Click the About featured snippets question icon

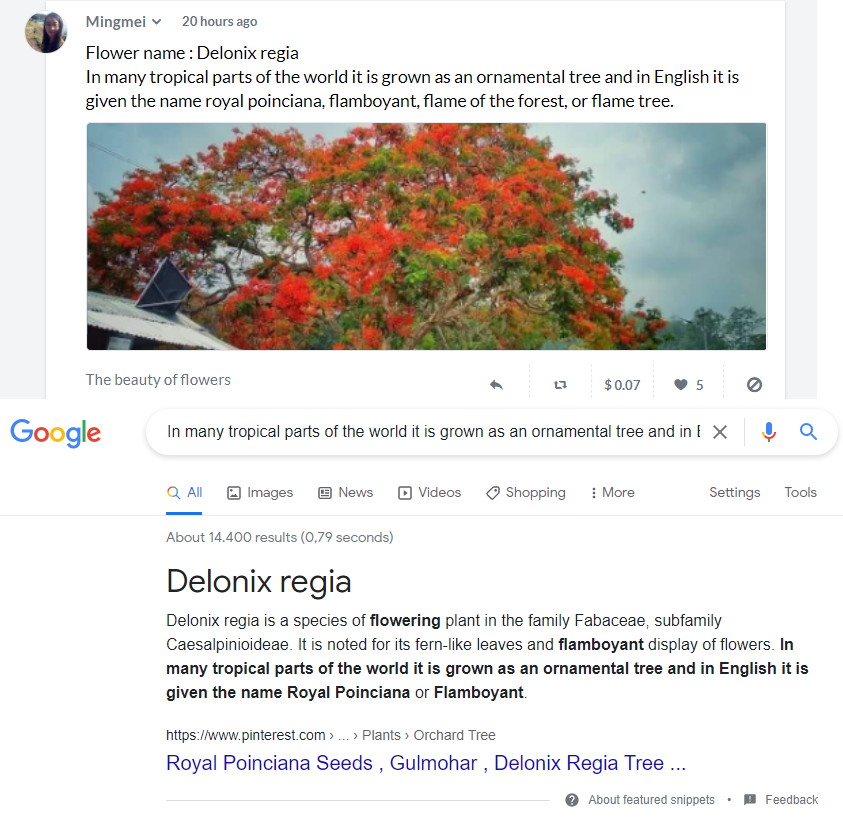(572, 800)
